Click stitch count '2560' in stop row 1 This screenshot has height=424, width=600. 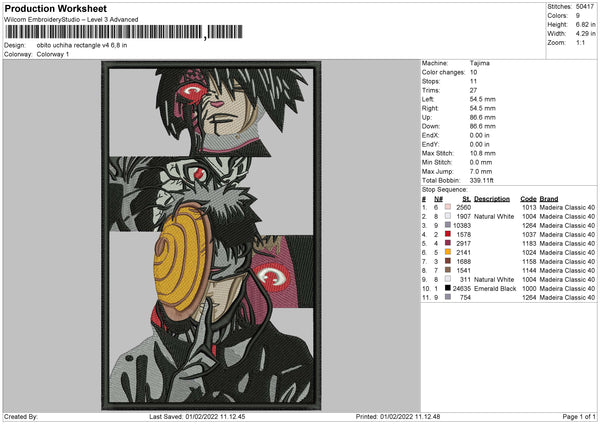pos(463,207)
